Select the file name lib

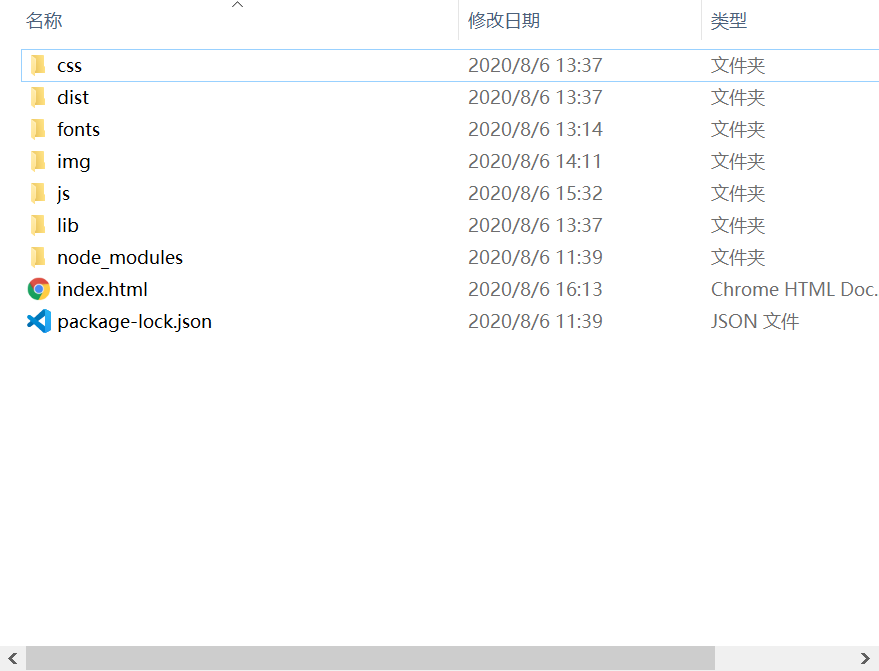[68, 225]
